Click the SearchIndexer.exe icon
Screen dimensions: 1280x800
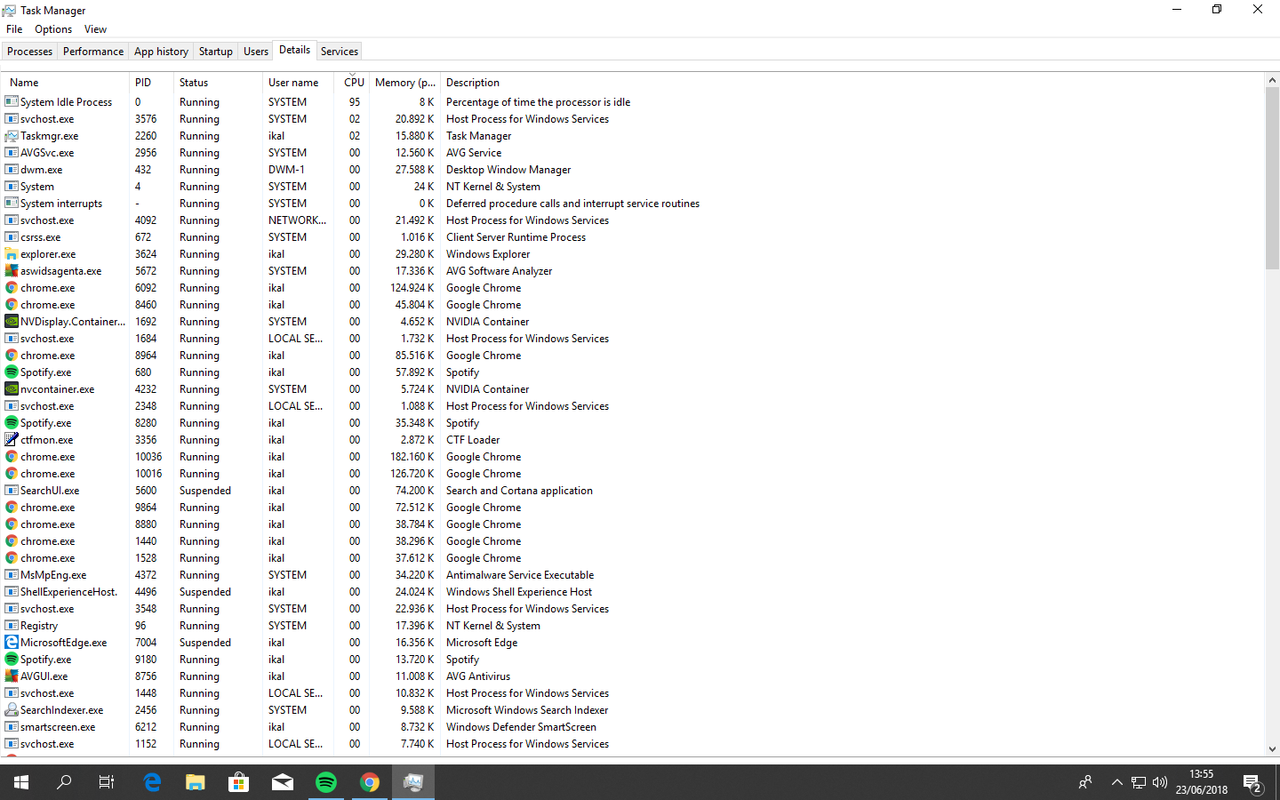pos(12,710)
